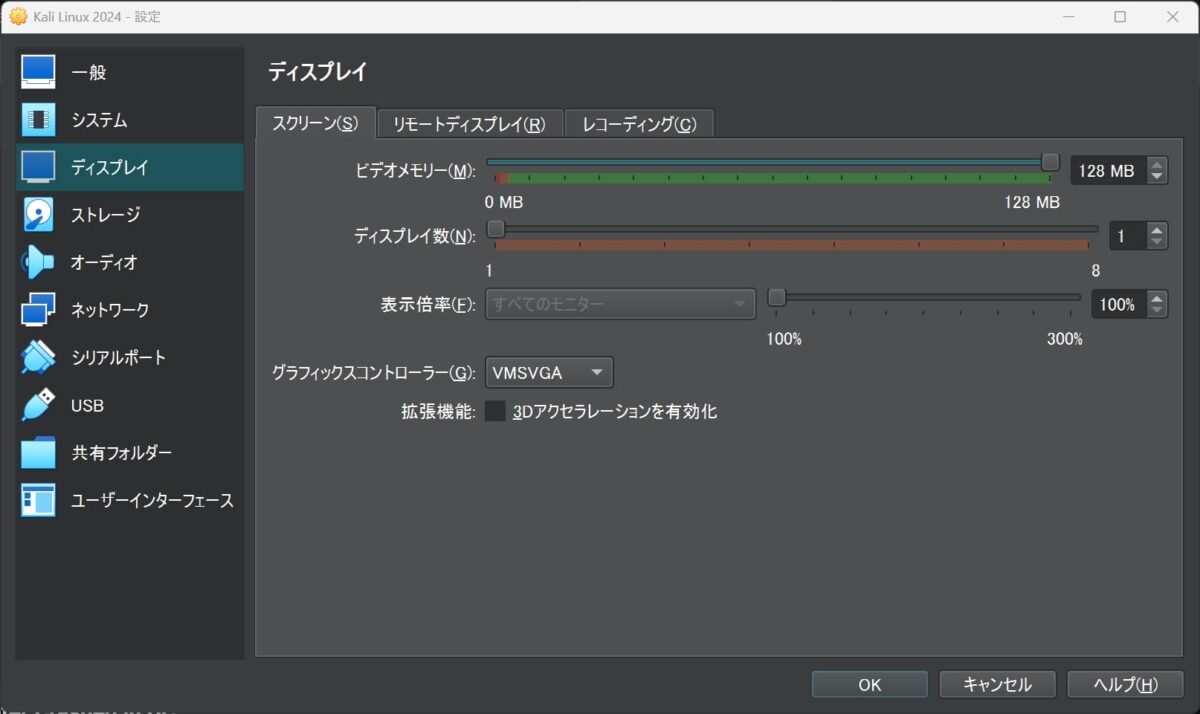
Task: Confirm settings with the OK button
Action: click(868, 684)
